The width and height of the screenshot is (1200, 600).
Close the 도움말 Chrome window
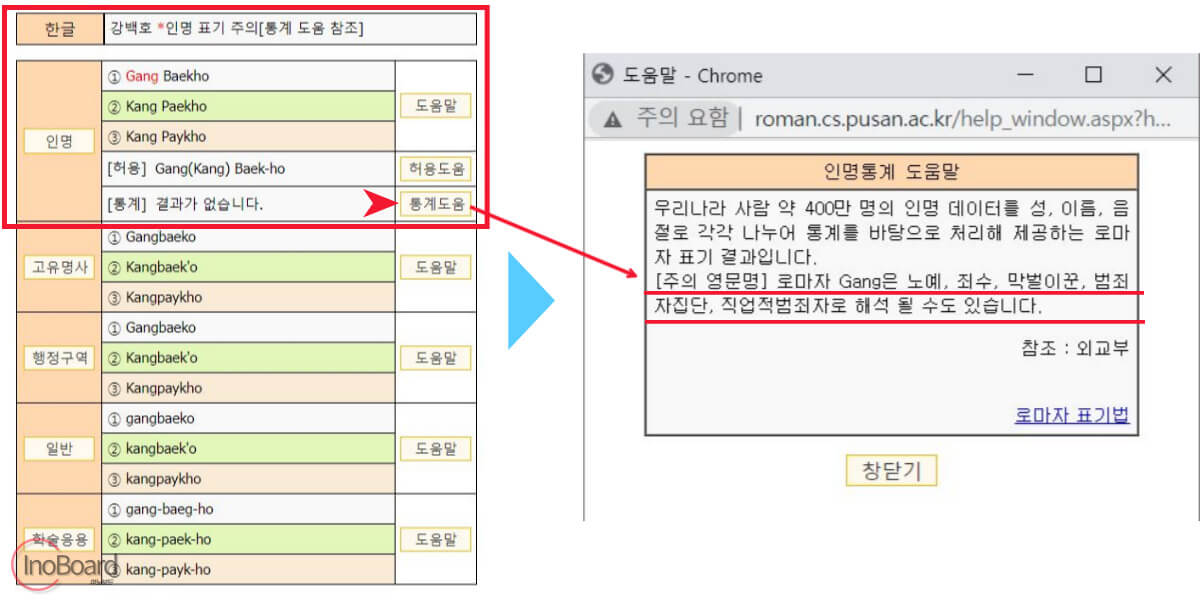pyautogui.click(x=1163, y=75)
